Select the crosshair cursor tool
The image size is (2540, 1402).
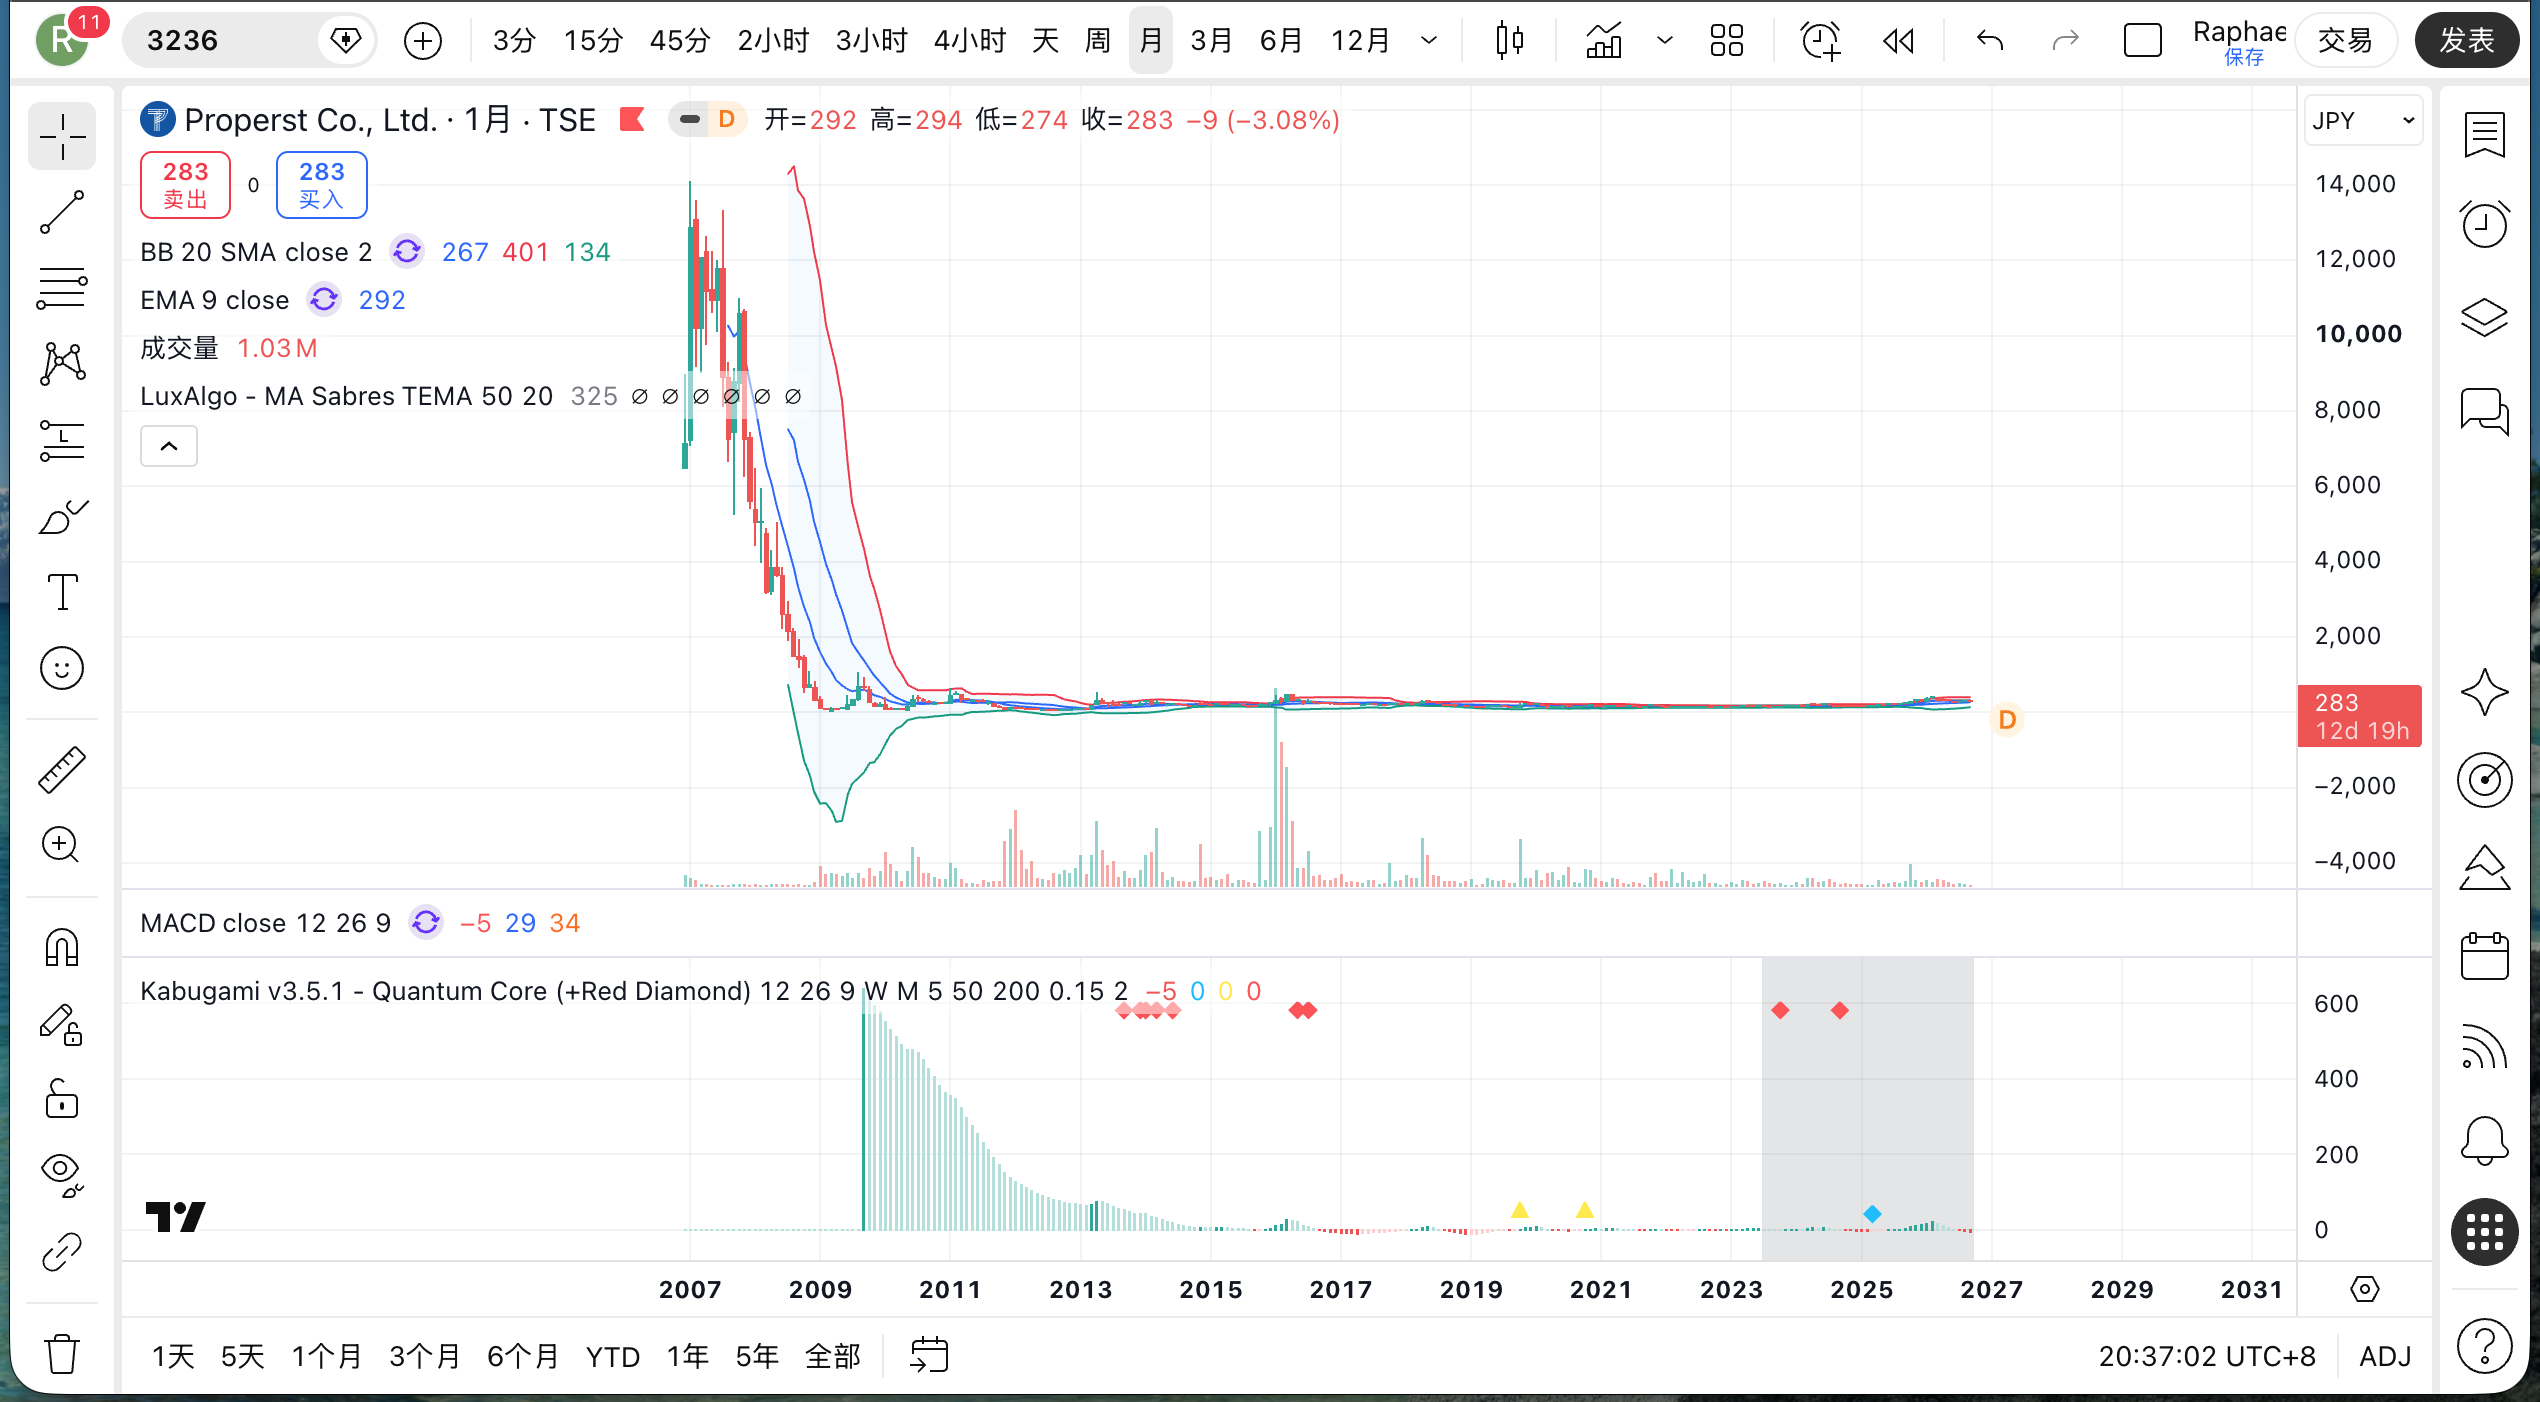(x=62, y=136)
